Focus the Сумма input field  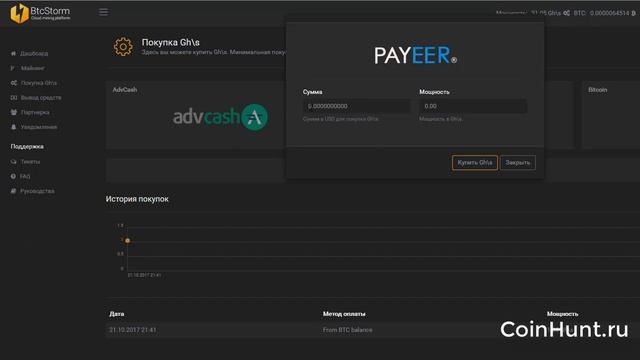pos(356,106)
